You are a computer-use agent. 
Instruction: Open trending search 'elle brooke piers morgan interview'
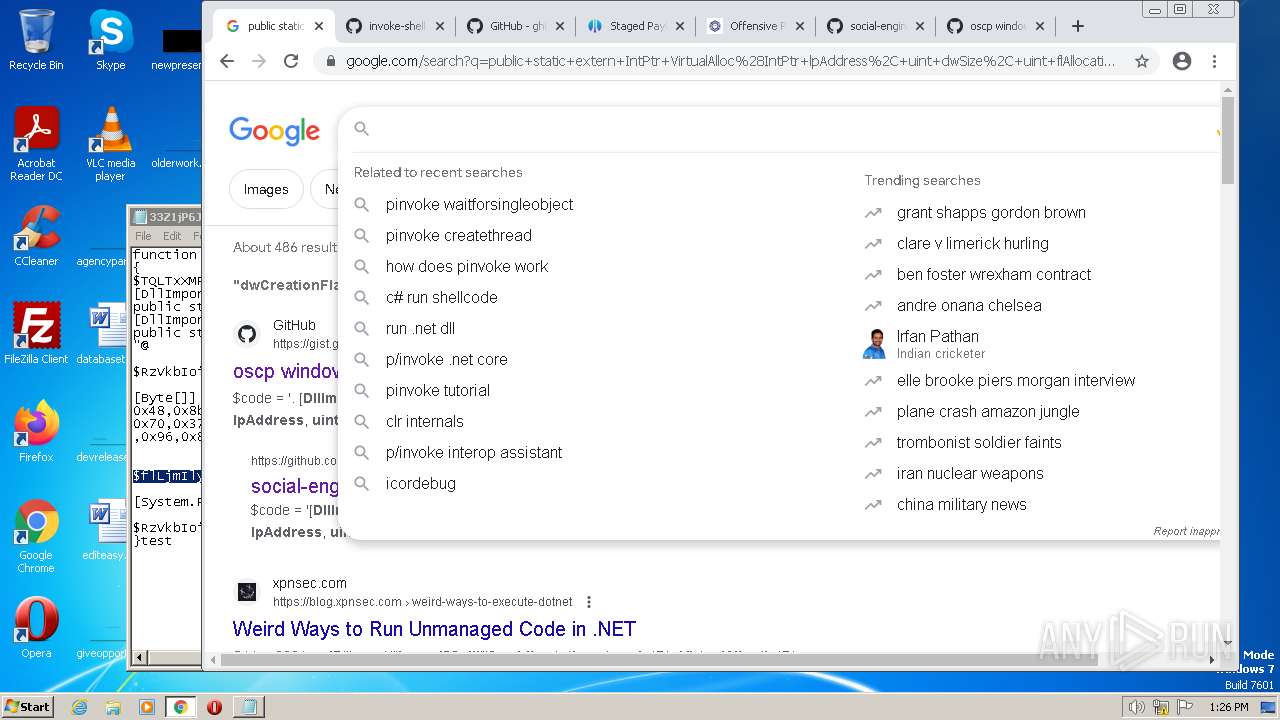[1016, 380]
